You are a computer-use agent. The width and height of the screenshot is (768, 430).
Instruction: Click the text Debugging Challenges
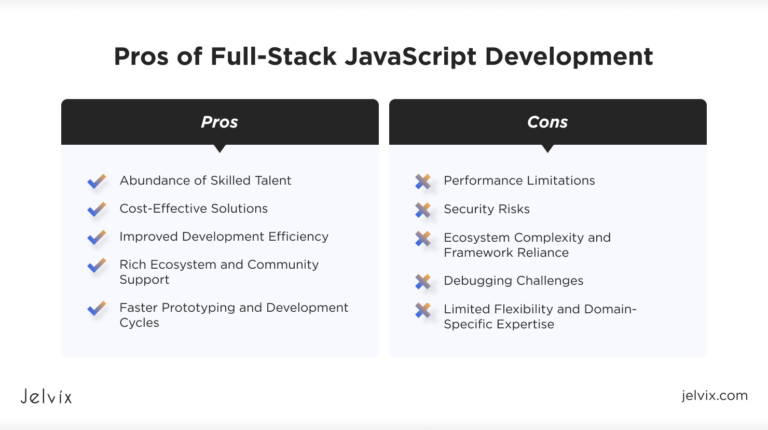click(513, 281)
